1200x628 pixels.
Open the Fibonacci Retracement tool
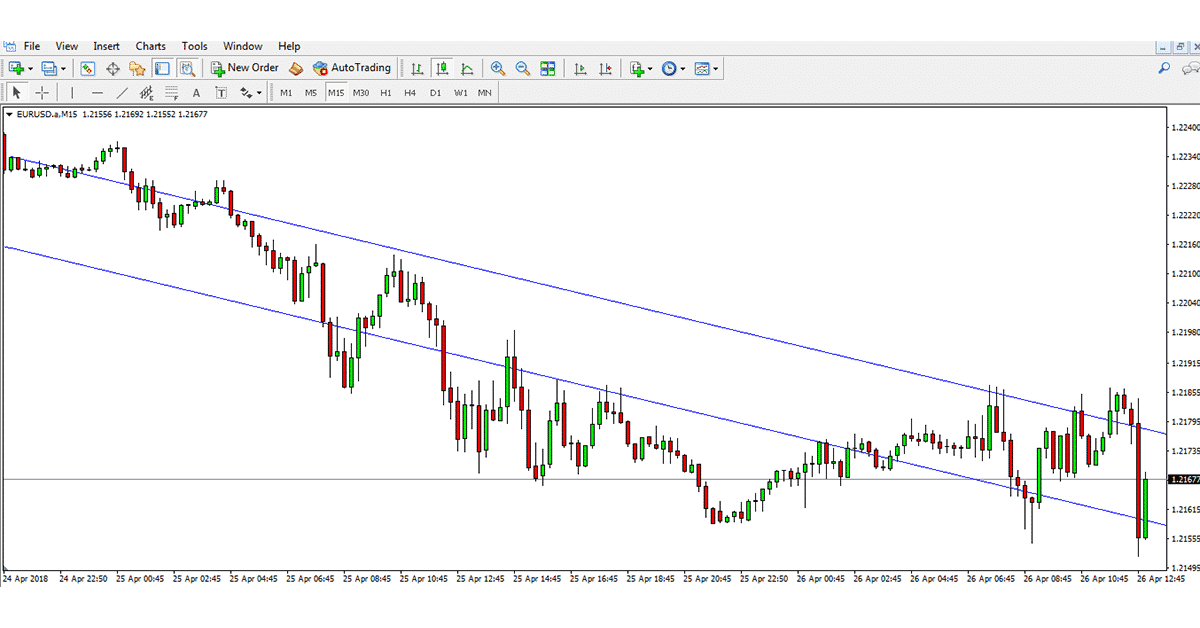[169, 92]
